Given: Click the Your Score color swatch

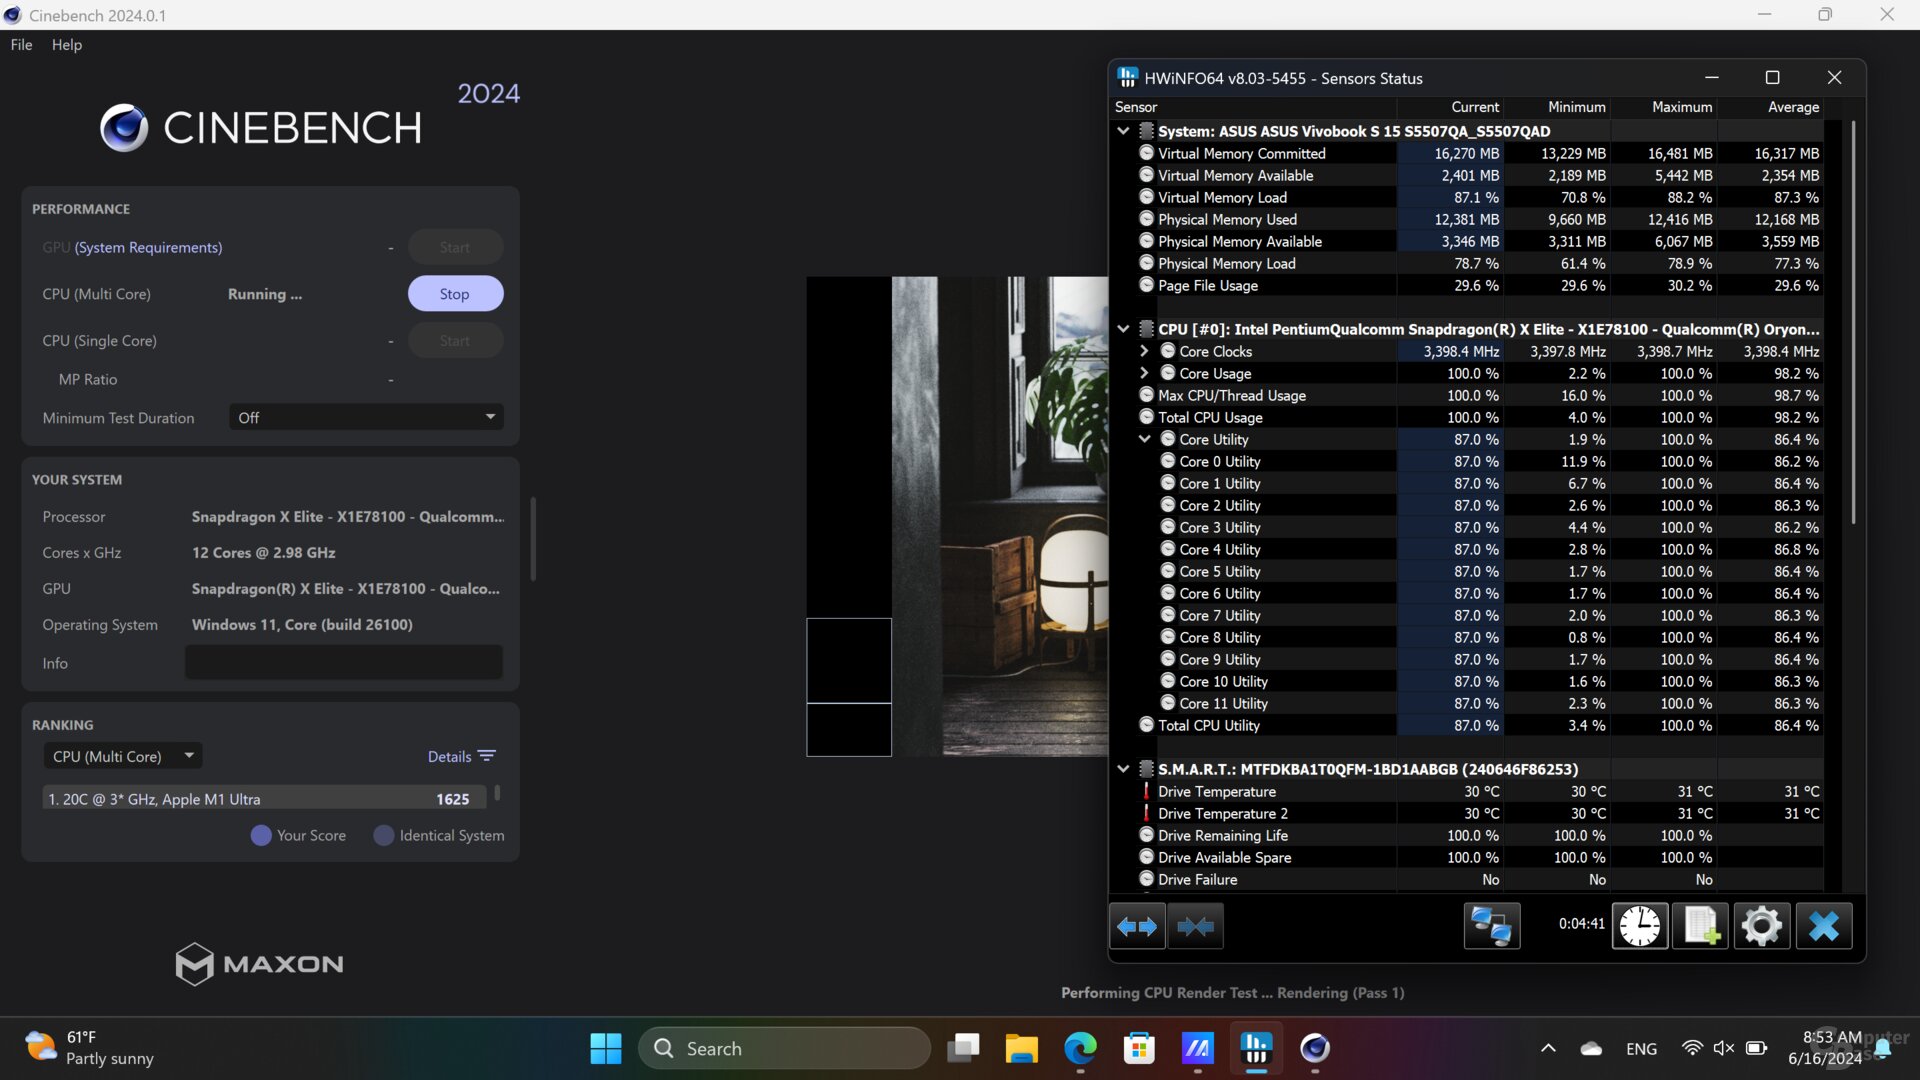Looking at the screenshot, I should [x=261, y=836].
